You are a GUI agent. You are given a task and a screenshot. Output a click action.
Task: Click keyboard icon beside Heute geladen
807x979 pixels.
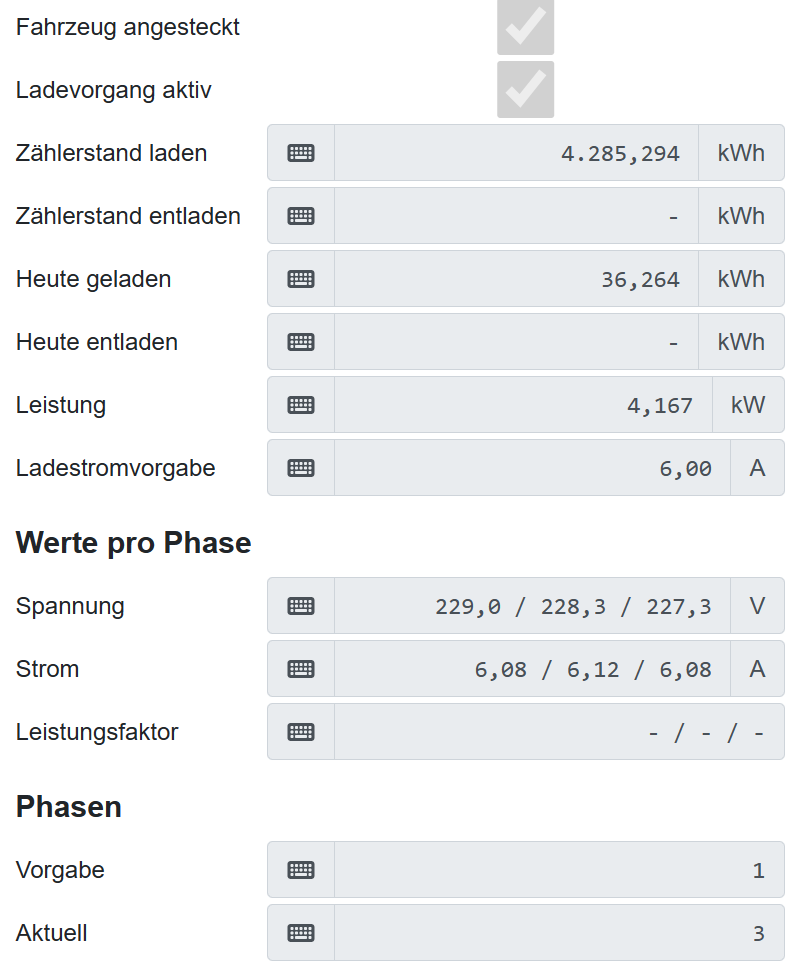pyautogui.click(x=301, y=279)
